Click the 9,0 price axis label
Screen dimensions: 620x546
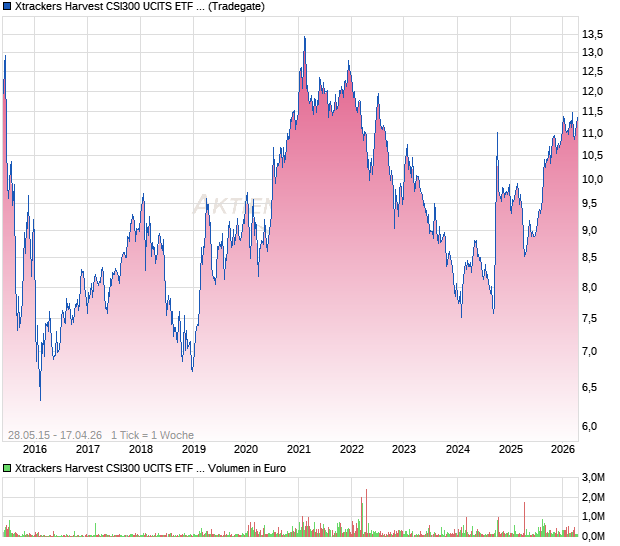(589, 230)
